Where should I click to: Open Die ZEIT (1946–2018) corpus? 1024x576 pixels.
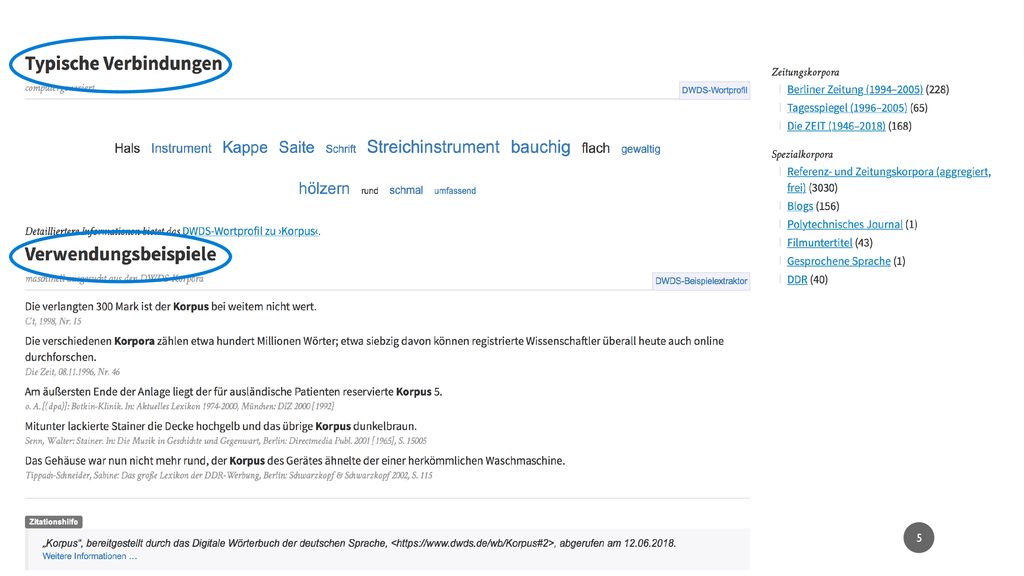click(836, 126)
